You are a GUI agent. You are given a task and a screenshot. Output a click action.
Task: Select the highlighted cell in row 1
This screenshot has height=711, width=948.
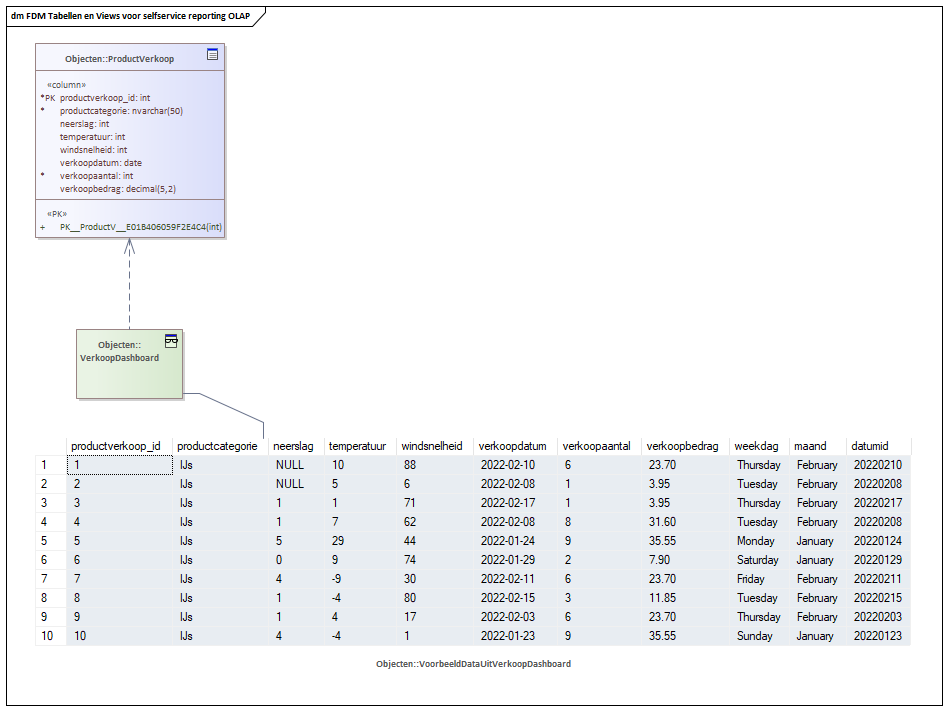click(120, 465)
